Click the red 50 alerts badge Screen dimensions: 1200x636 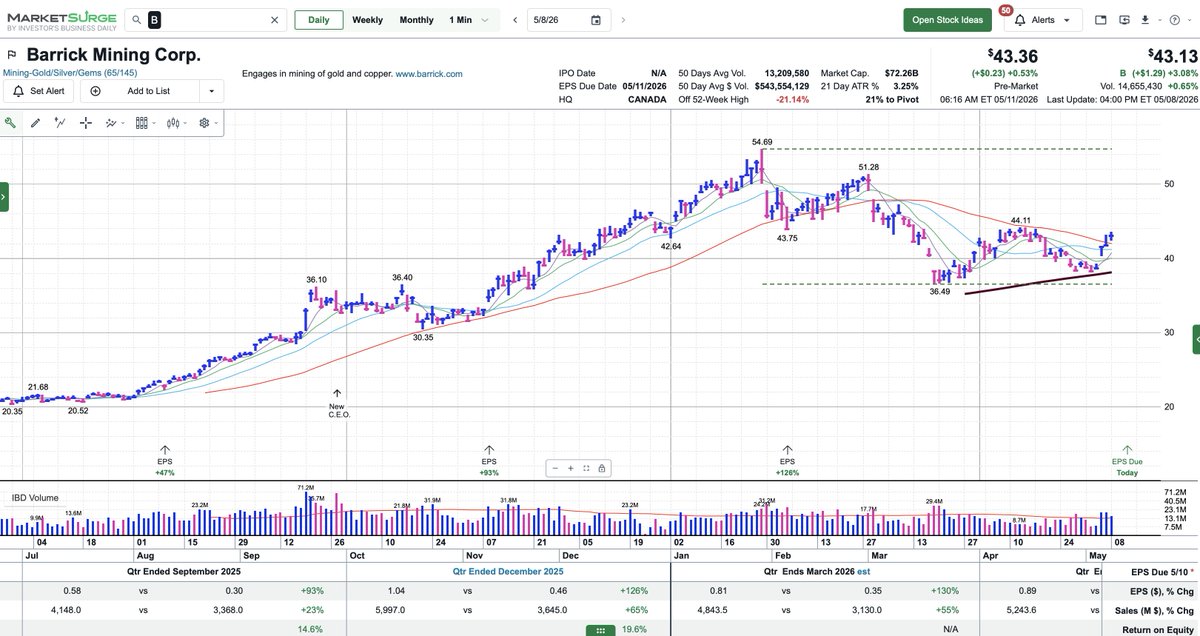[x=1005, y=9]
